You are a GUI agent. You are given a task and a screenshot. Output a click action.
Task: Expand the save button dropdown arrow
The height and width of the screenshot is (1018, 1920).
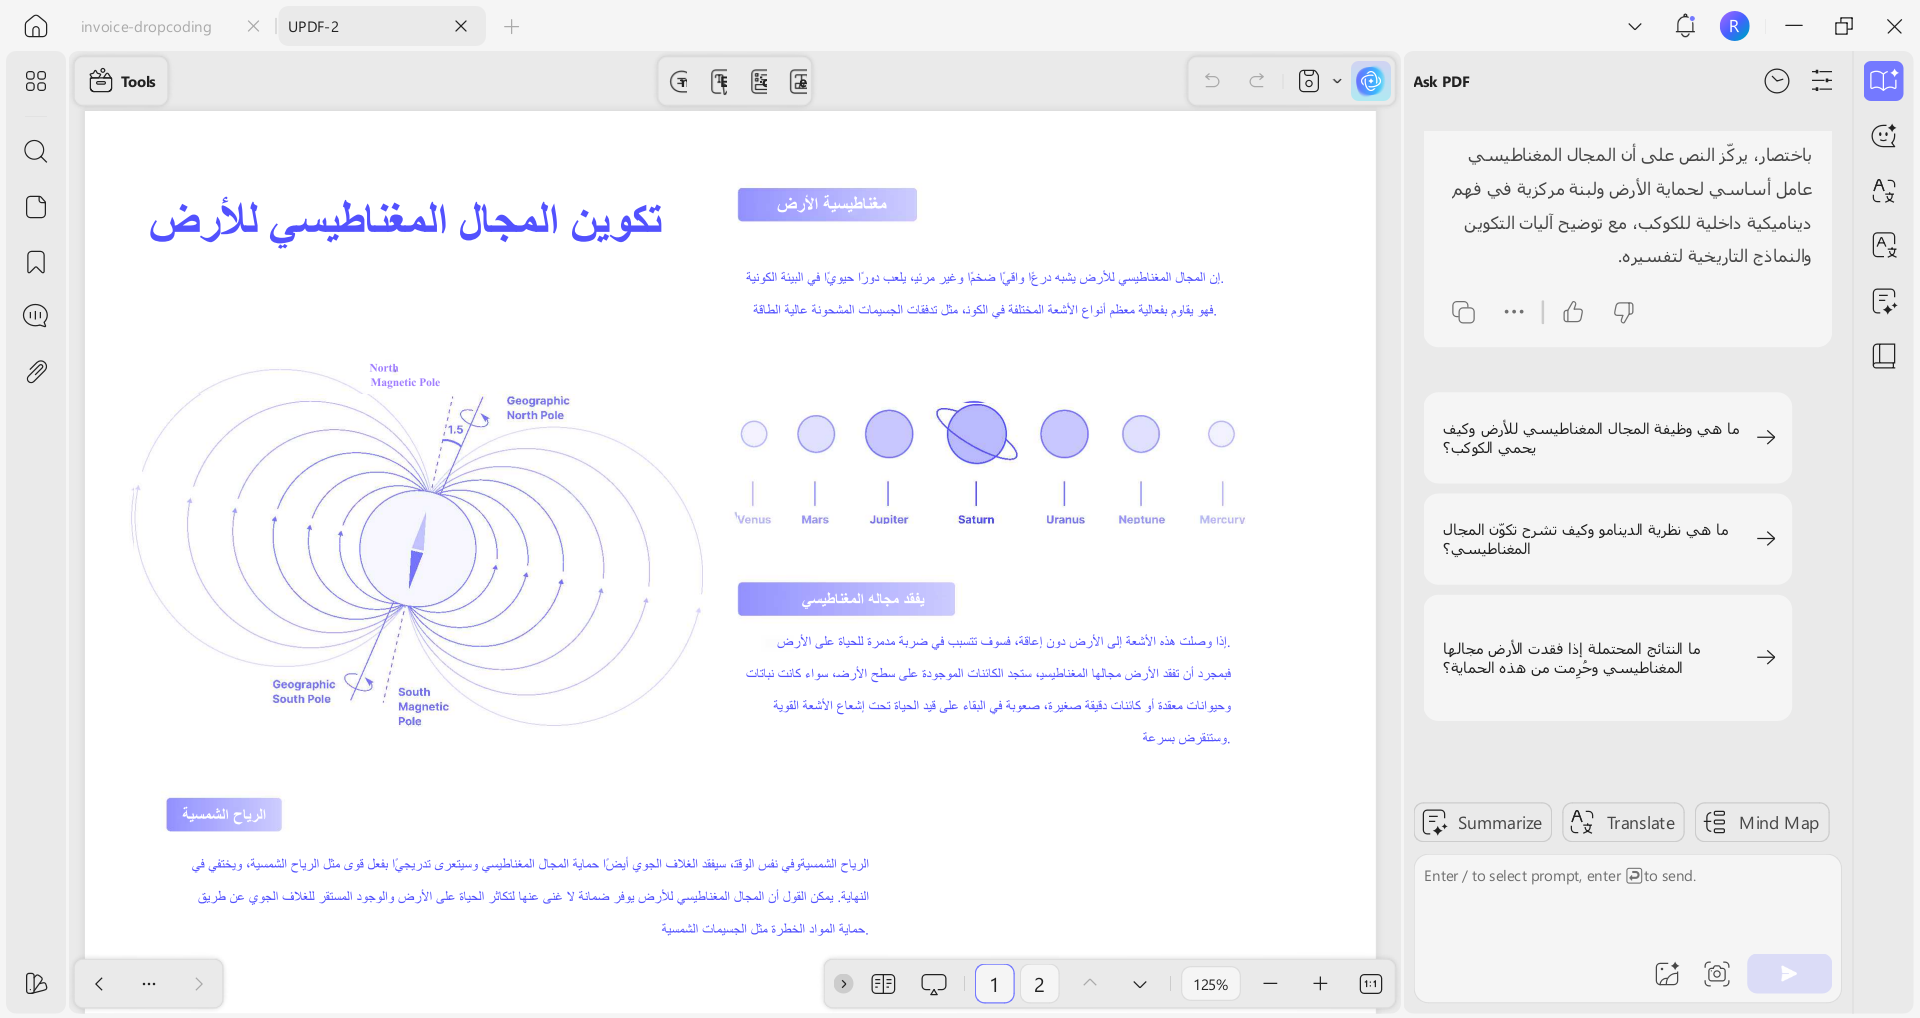click(x=1337, y=81)
